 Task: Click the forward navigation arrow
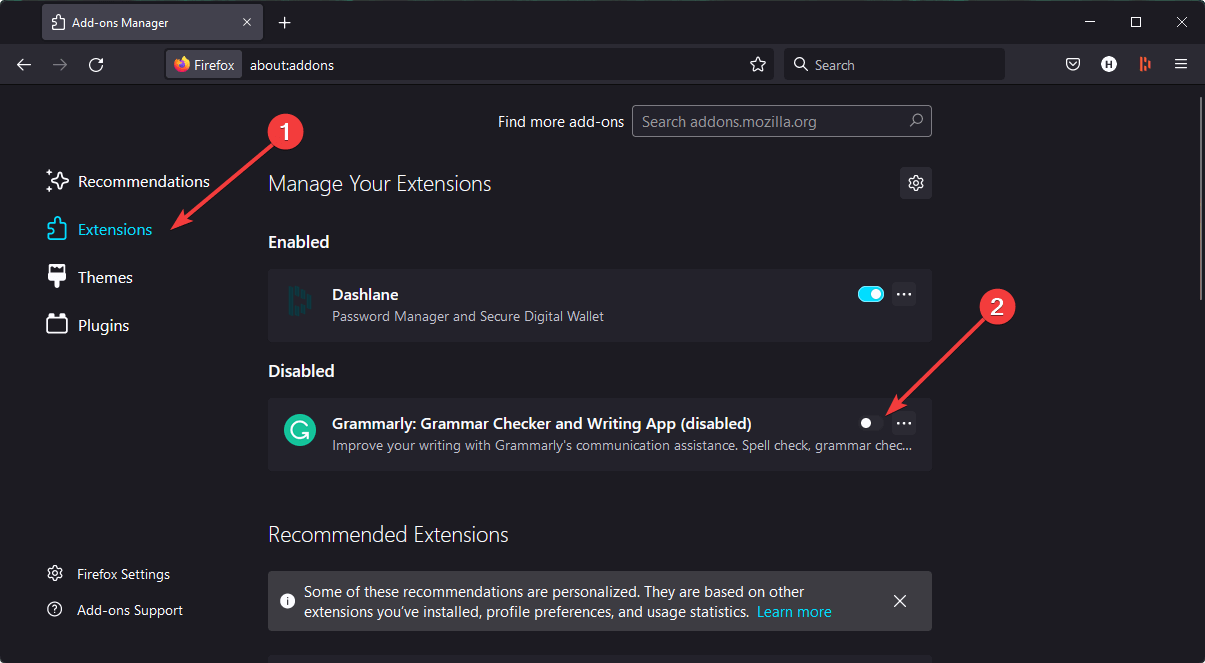pyautogui.click(x=60, y=65)
